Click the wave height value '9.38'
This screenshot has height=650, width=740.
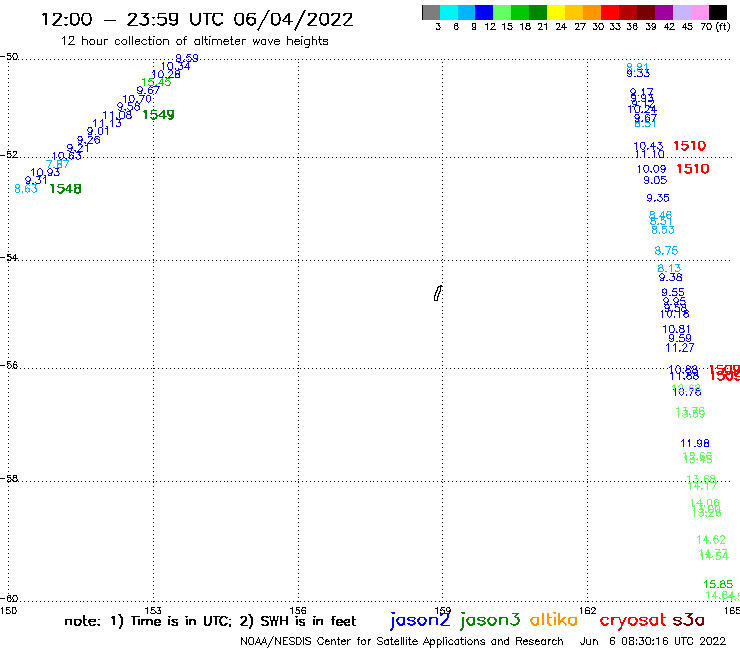click(x=671, y=278)
